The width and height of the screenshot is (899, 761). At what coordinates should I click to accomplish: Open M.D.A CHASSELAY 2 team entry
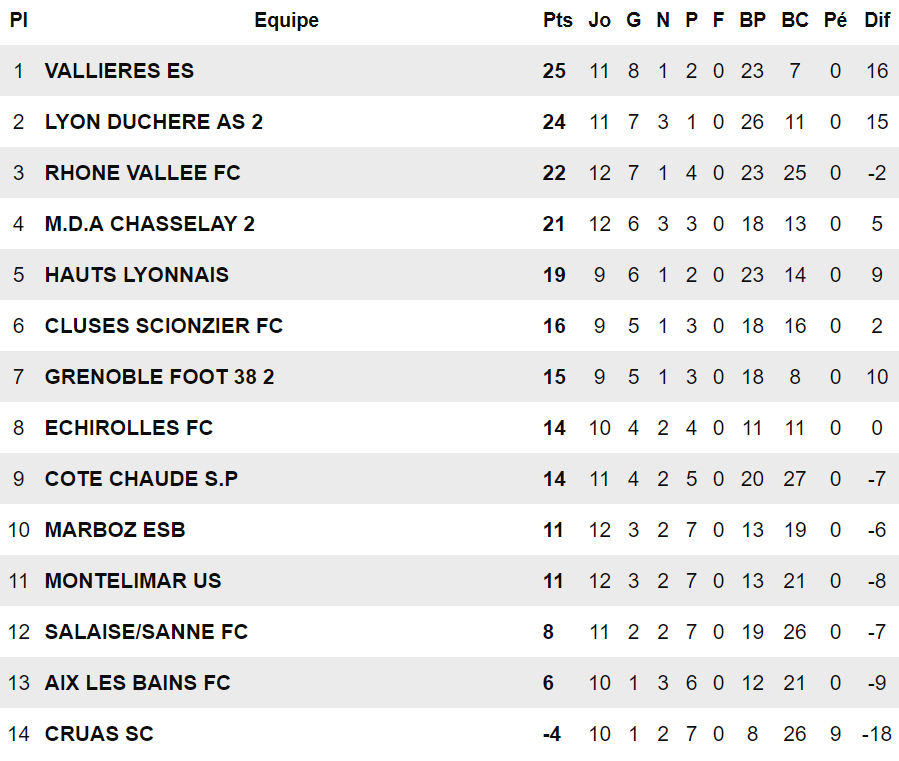[150, 224]
